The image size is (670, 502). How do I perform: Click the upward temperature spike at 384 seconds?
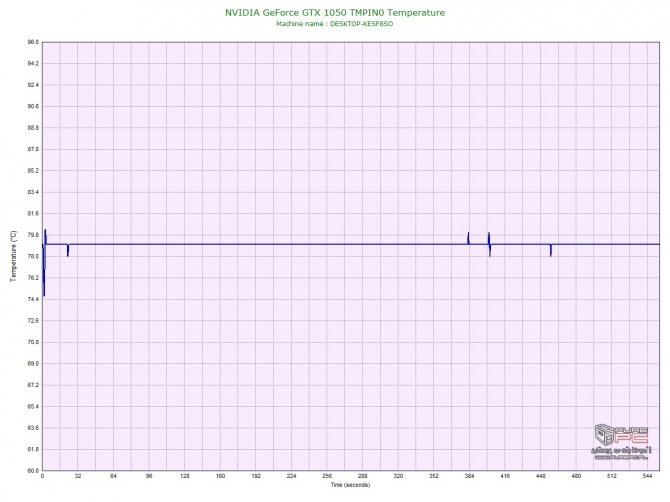click(469, 238)
